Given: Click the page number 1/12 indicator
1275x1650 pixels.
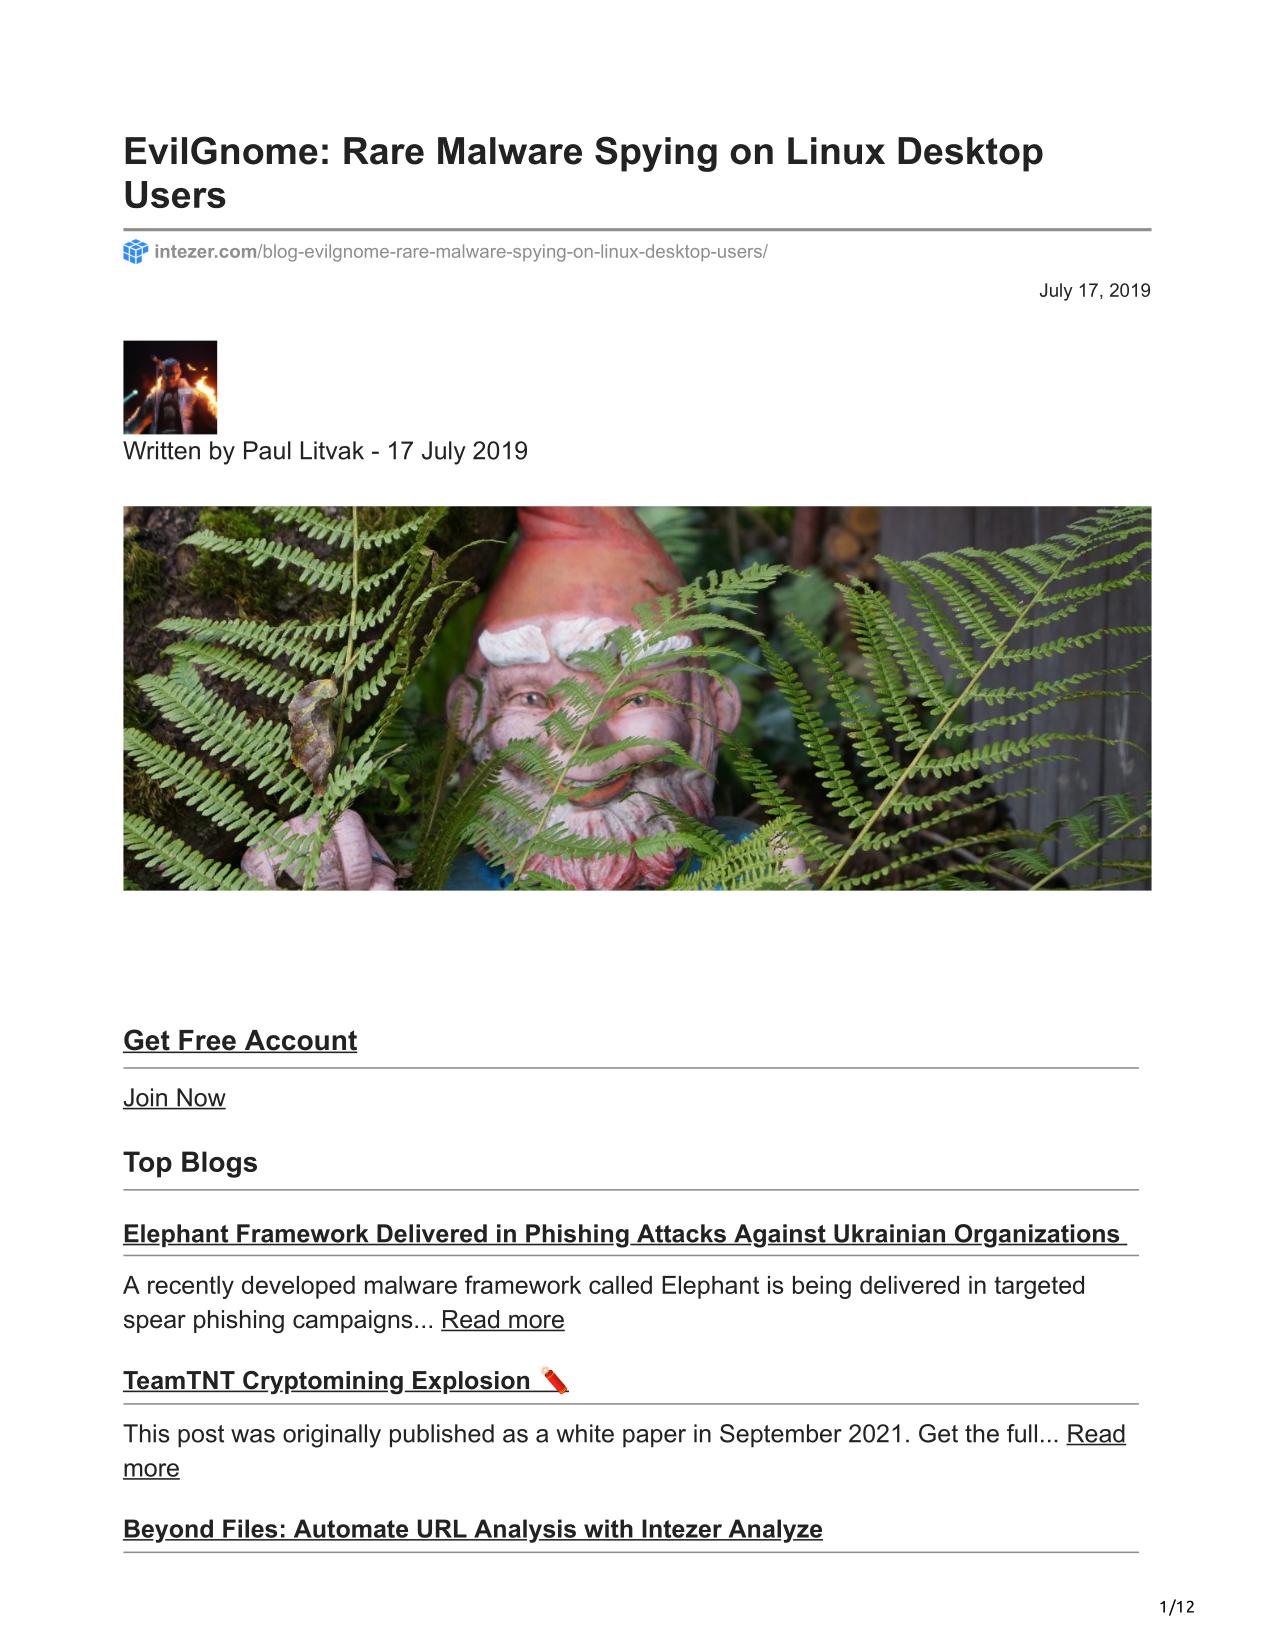Looking at the screenshot, I should pyautogui.click(x=1177, y=1608).
